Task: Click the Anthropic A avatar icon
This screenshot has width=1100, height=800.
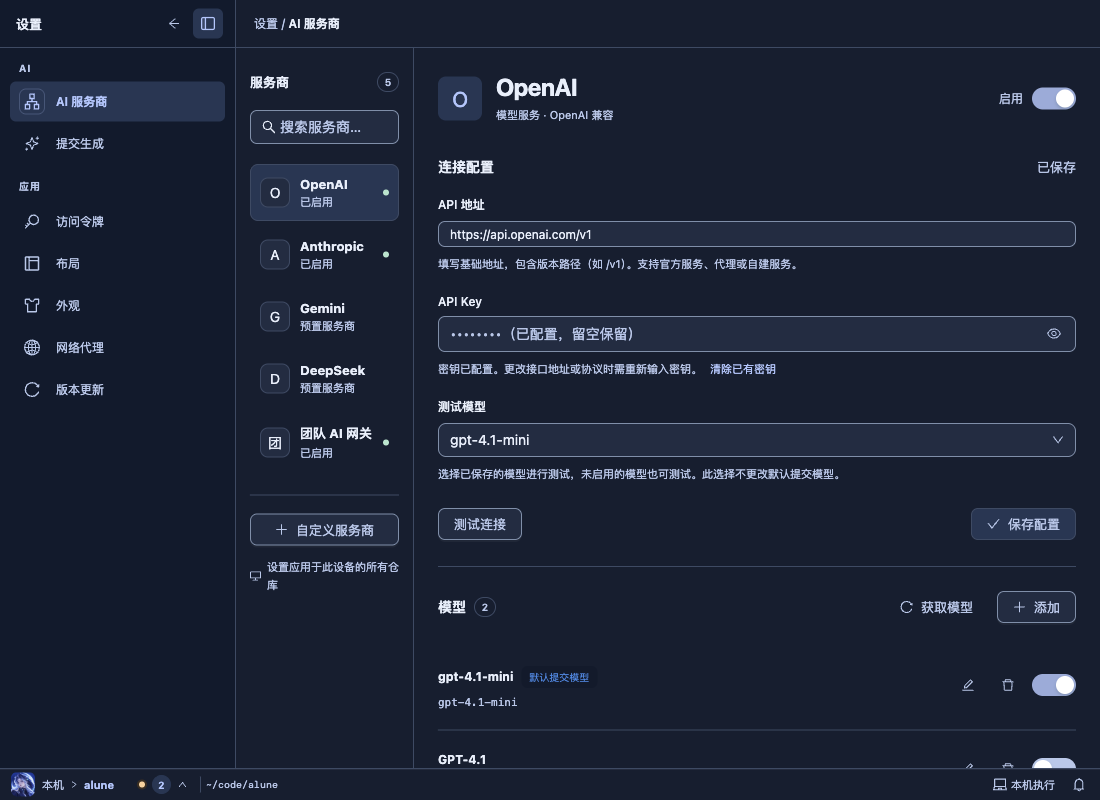Action: (275, 255)
